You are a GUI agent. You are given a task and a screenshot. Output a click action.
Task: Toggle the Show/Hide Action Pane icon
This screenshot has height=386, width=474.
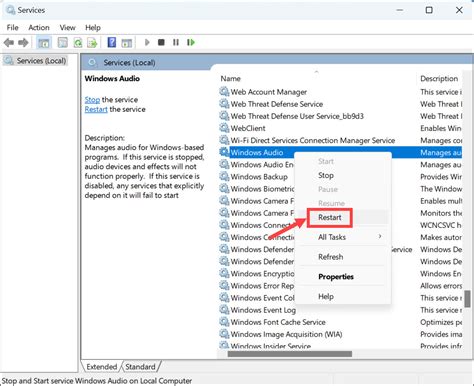coord(127,43)
